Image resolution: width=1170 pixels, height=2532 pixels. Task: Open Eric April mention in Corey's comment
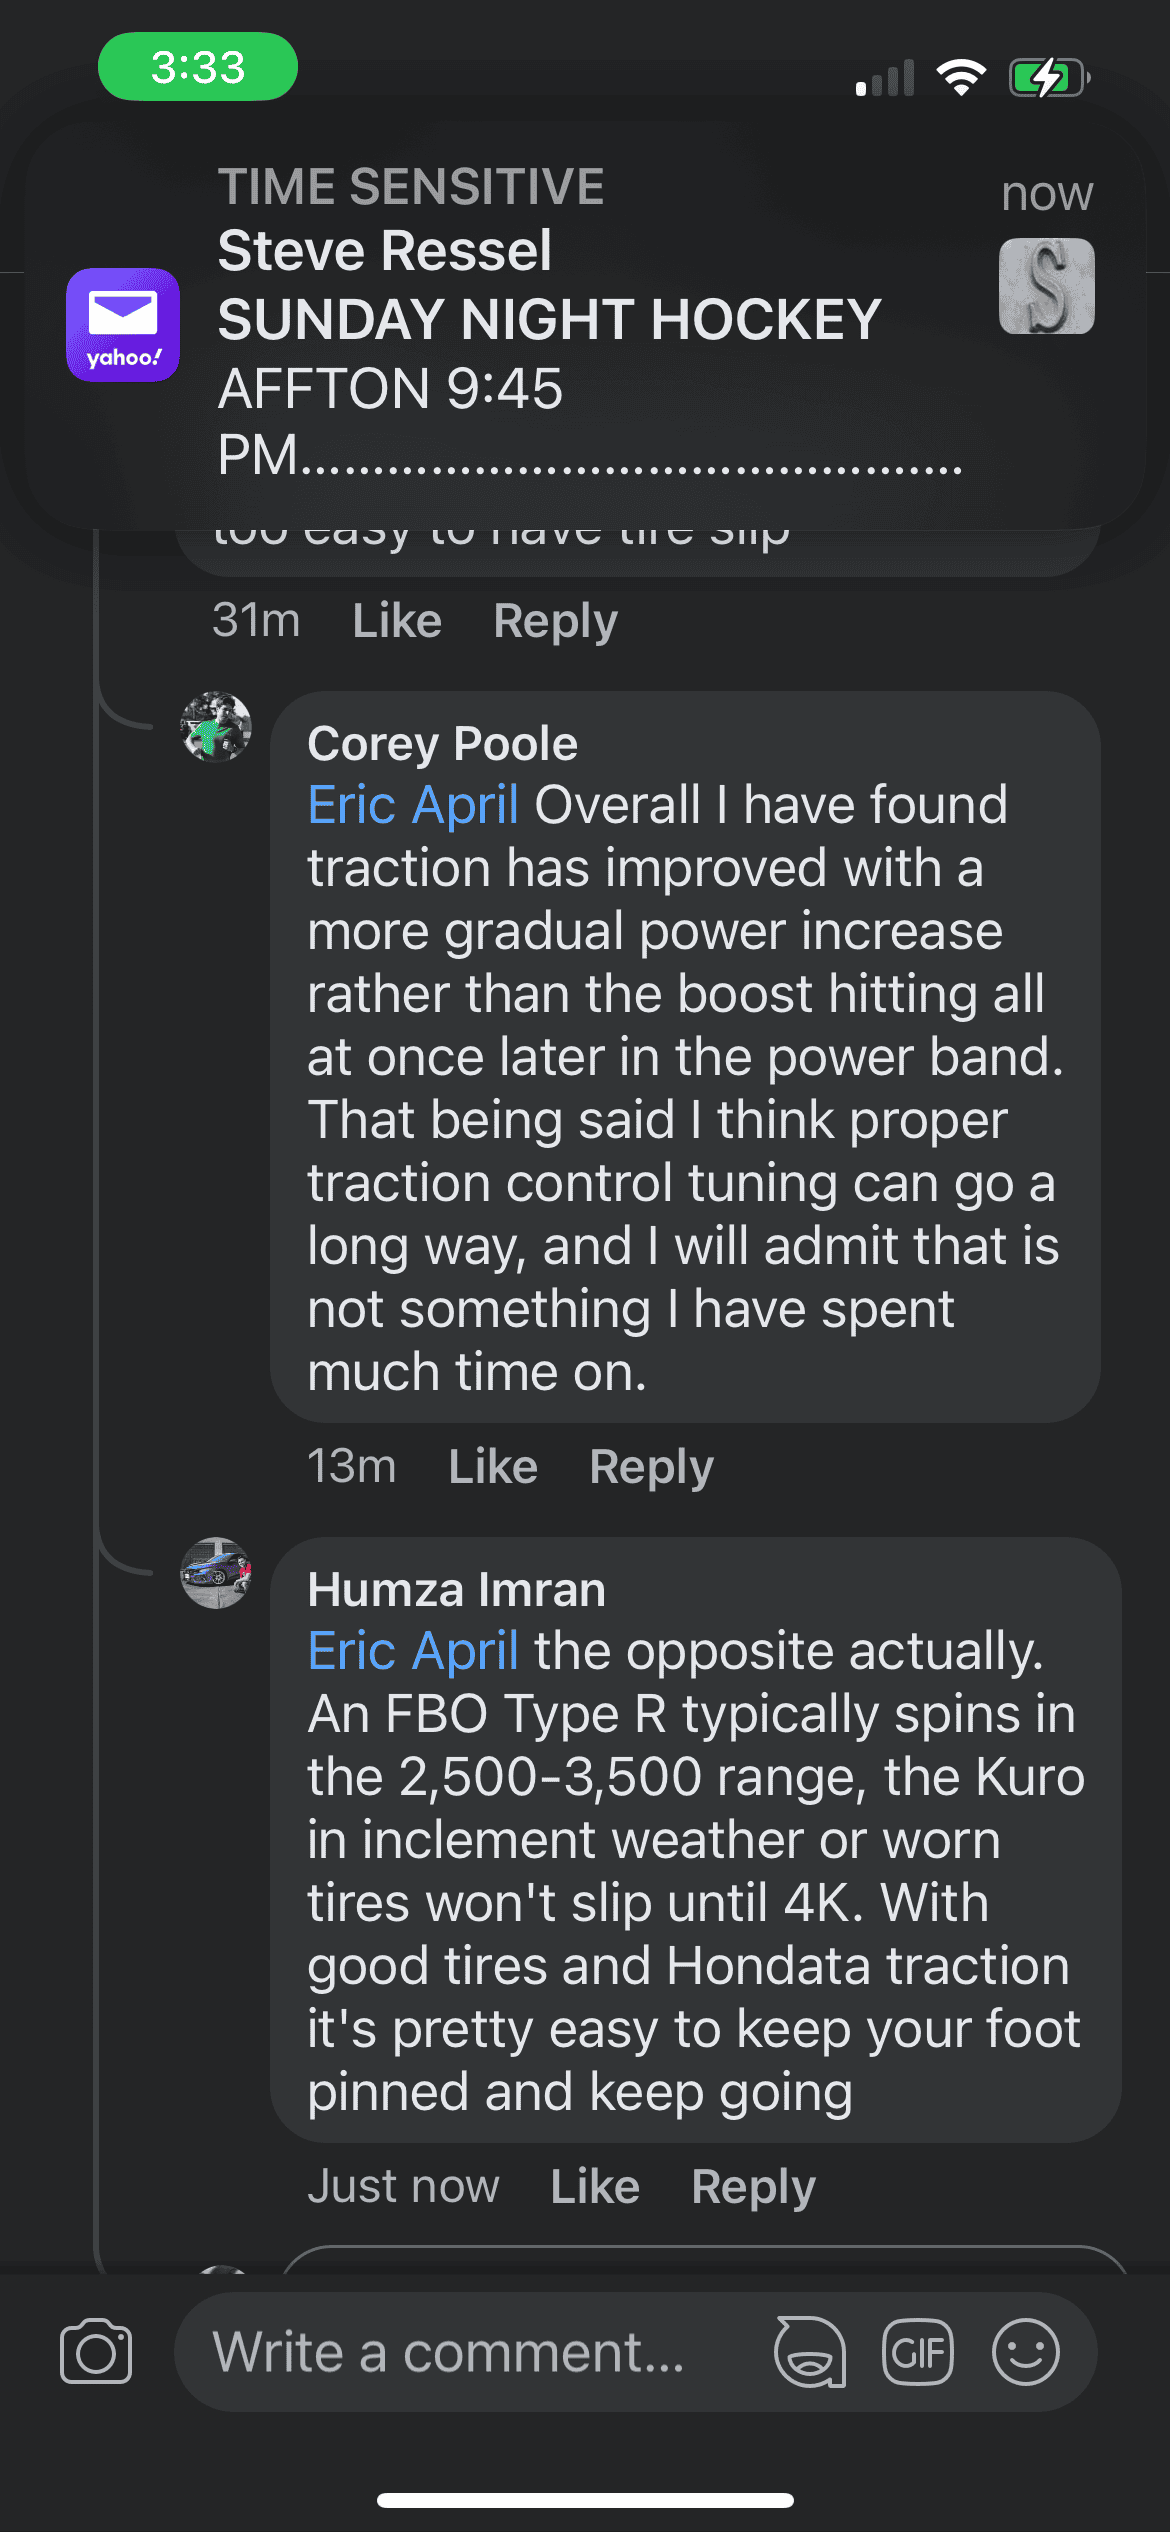(x=413, y=805)
